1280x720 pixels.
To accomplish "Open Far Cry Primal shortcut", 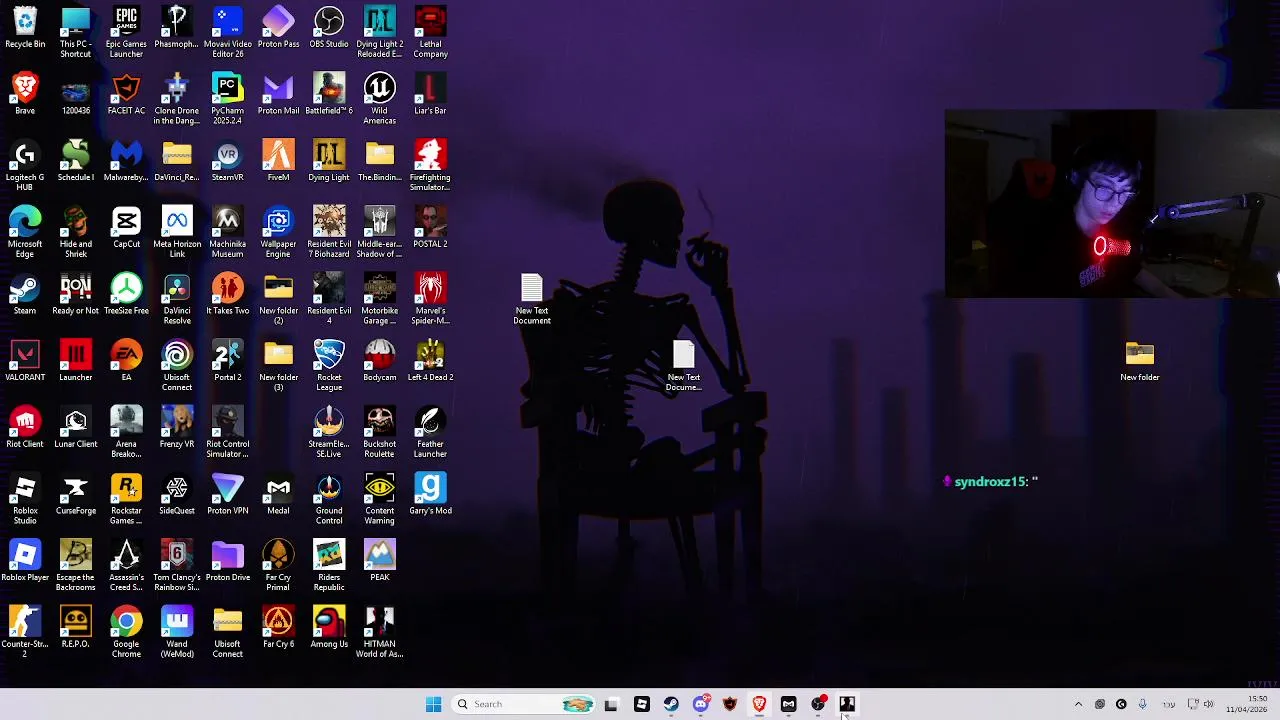I will (278, 566).
